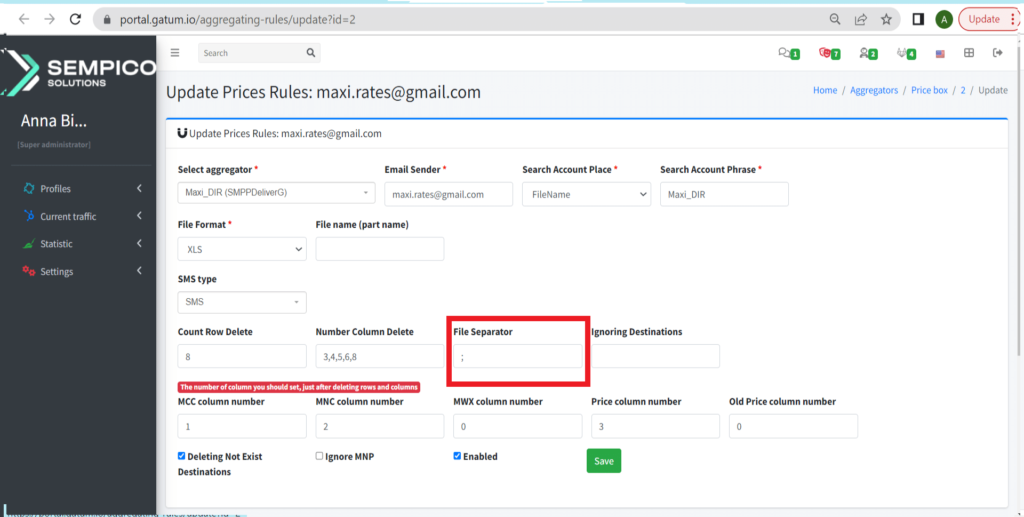Open the Price box breadcrumb link
This screenshot has height=517, width=1024.
(929, 90)
